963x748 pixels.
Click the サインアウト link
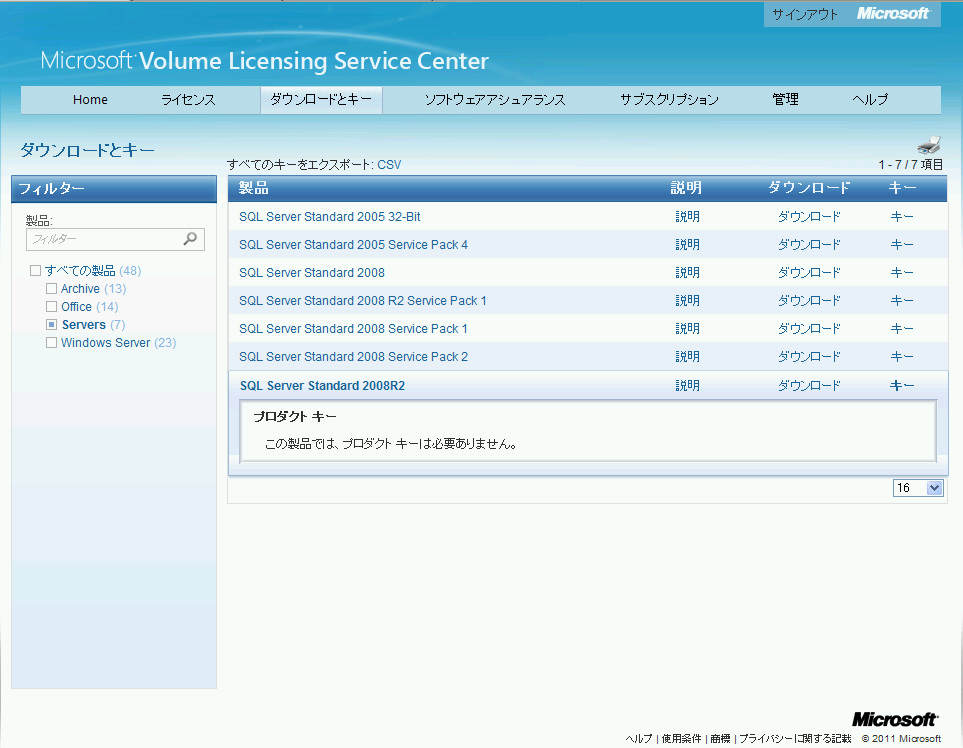pyautogui.click(x=805, y=15)
